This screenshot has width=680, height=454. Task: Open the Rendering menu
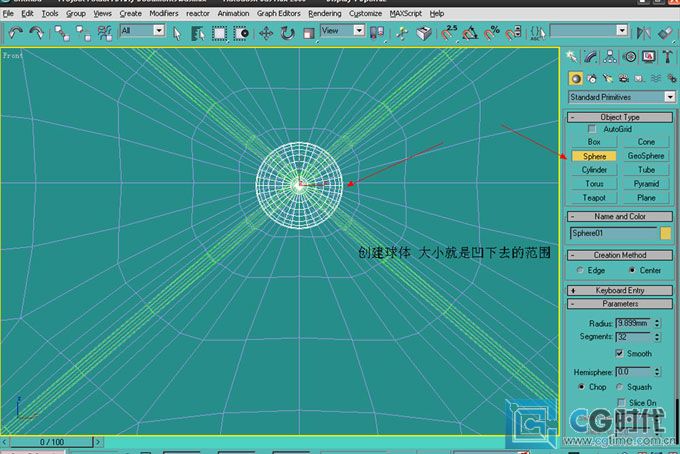[325, 13]
